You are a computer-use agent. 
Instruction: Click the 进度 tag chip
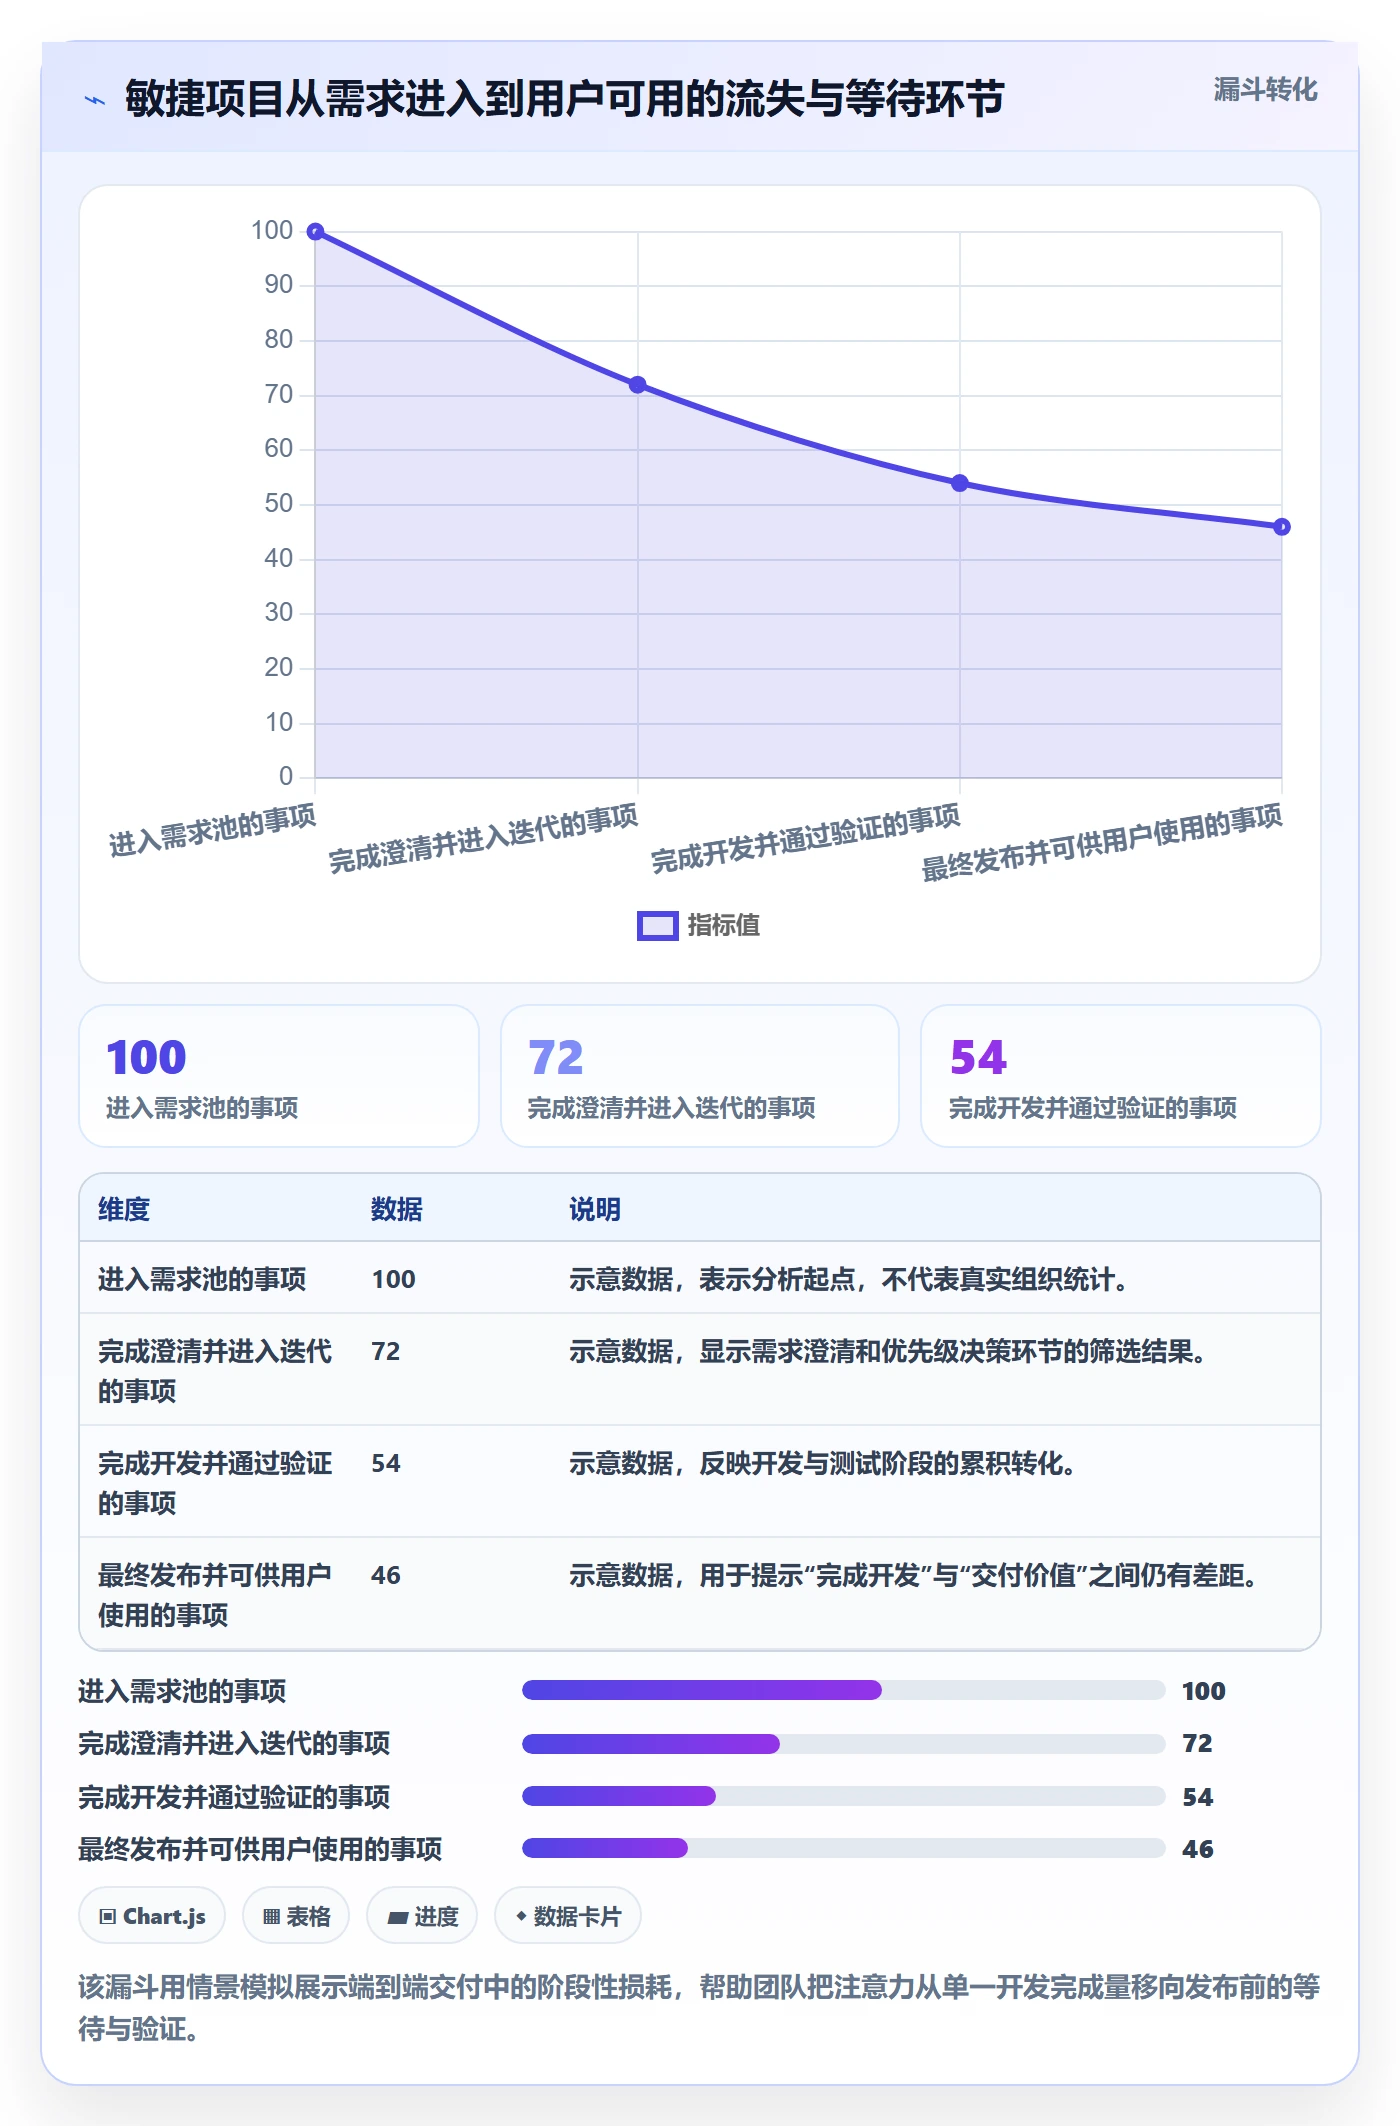click(x=422, y=1916)
